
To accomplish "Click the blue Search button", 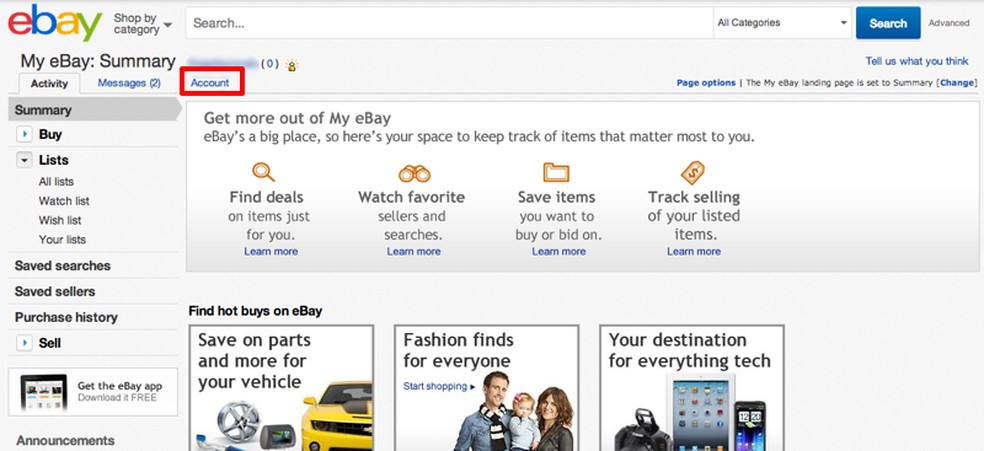I will (888, 23).
